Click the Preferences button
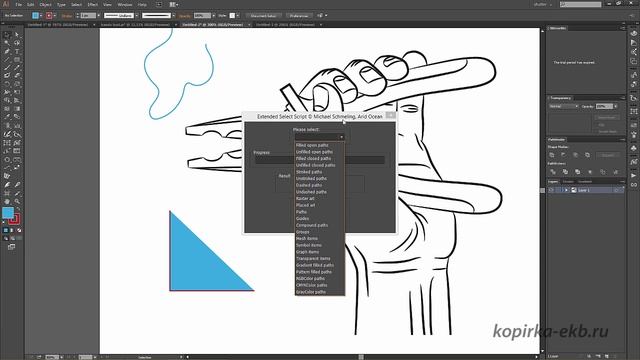 (x=299, y=16)
